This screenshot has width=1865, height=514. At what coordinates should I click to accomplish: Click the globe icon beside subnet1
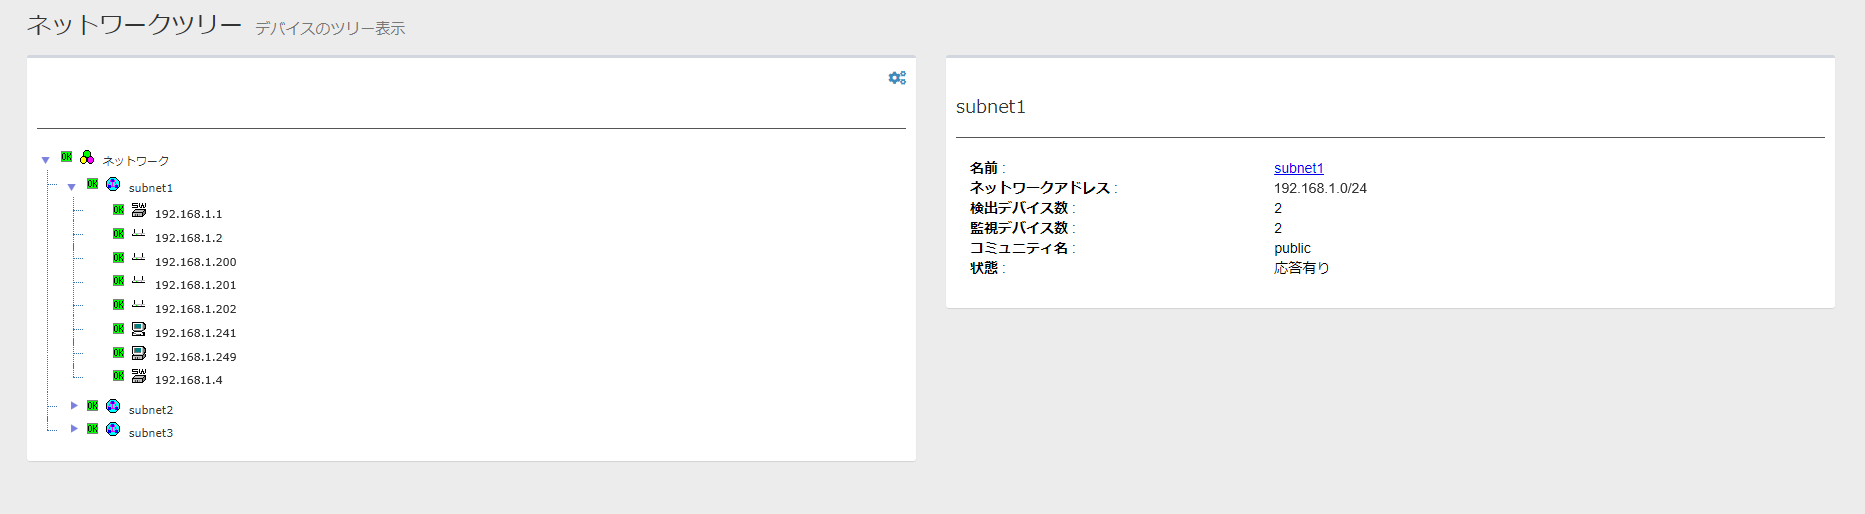click(113, 184)
